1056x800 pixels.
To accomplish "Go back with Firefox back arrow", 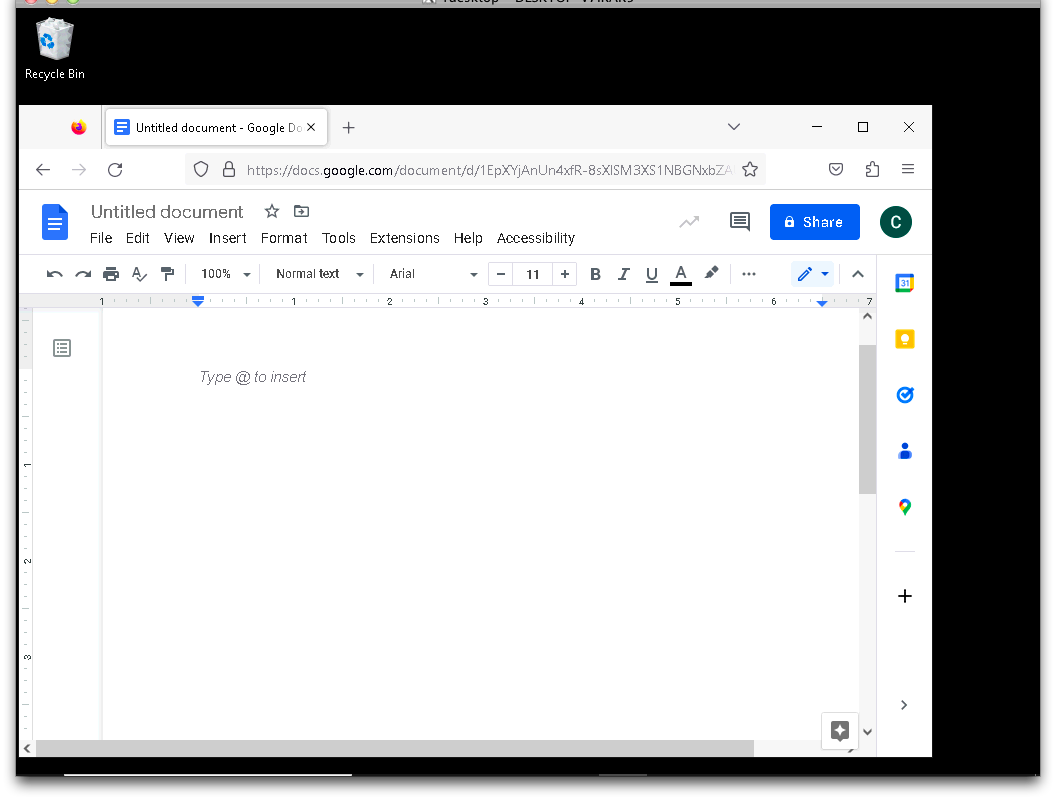I will click(43, 170).
